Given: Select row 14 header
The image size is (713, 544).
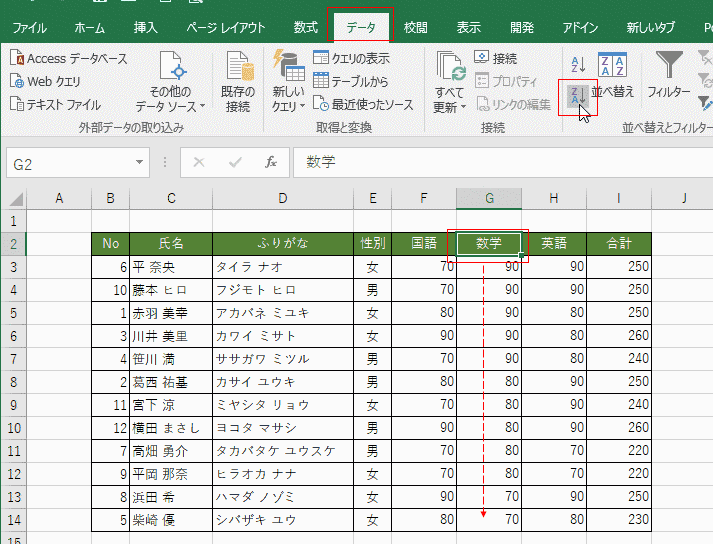Looking at the screenshot, I should coord(14,520).
